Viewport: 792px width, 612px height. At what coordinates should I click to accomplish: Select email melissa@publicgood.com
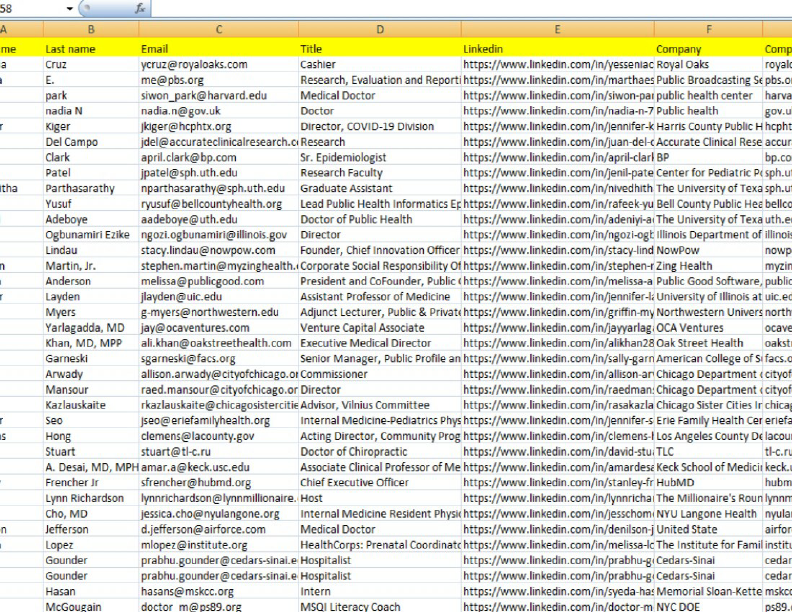219,281
